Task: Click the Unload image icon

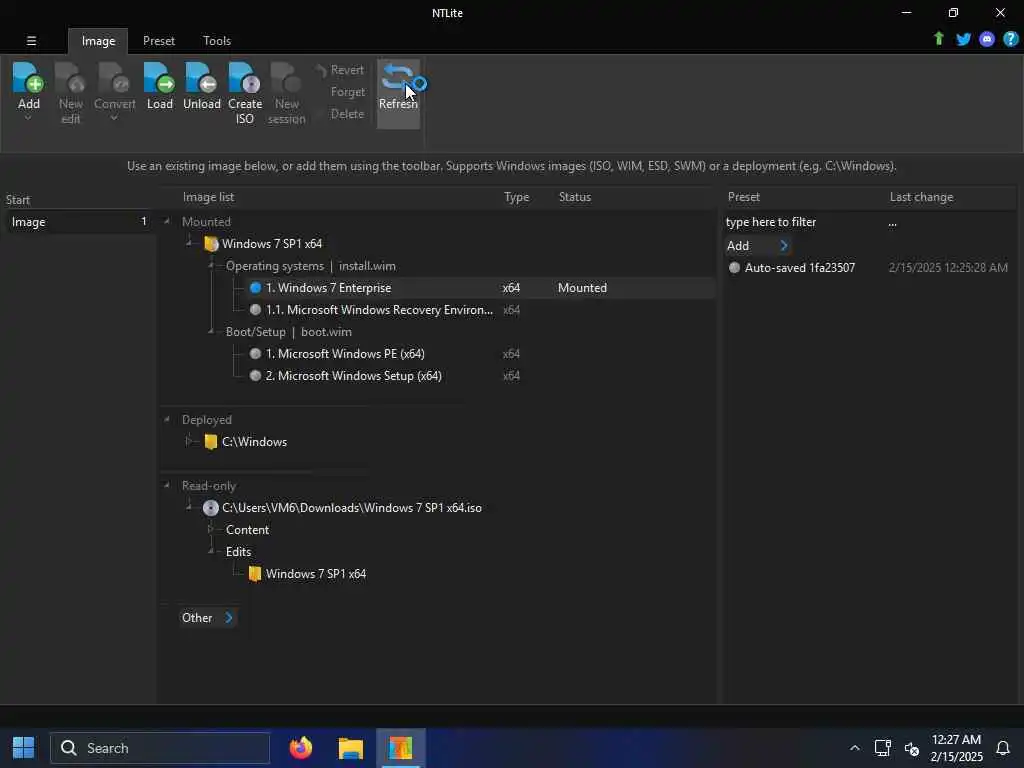Action: click(x=201, y=78)
